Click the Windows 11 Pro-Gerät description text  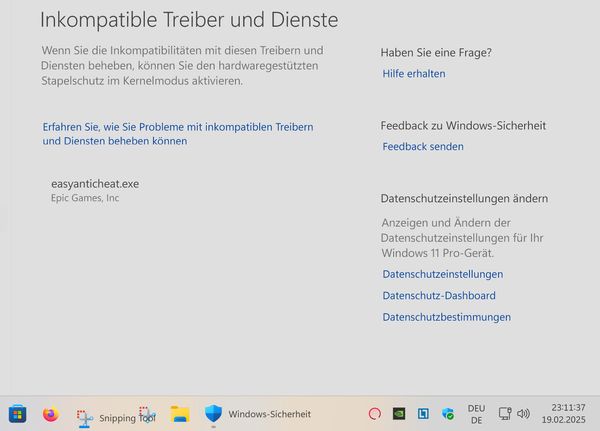462,238
